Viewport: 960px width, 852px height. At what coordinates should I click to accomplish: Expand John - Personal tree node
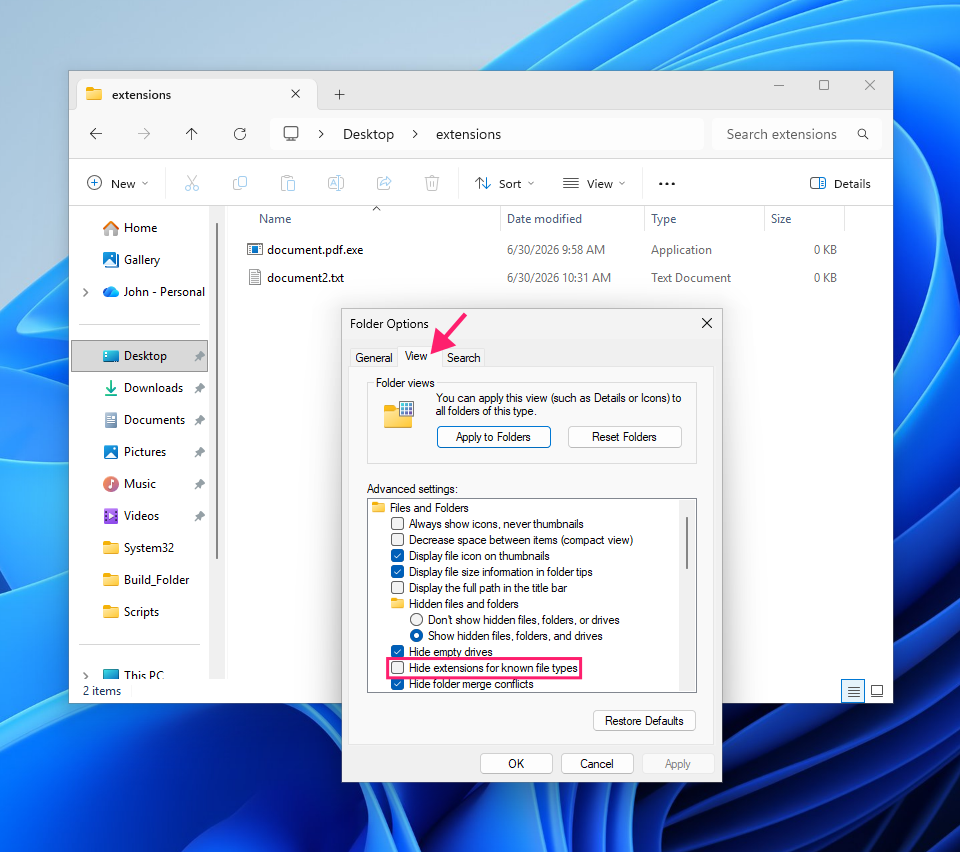coord(86,292)
